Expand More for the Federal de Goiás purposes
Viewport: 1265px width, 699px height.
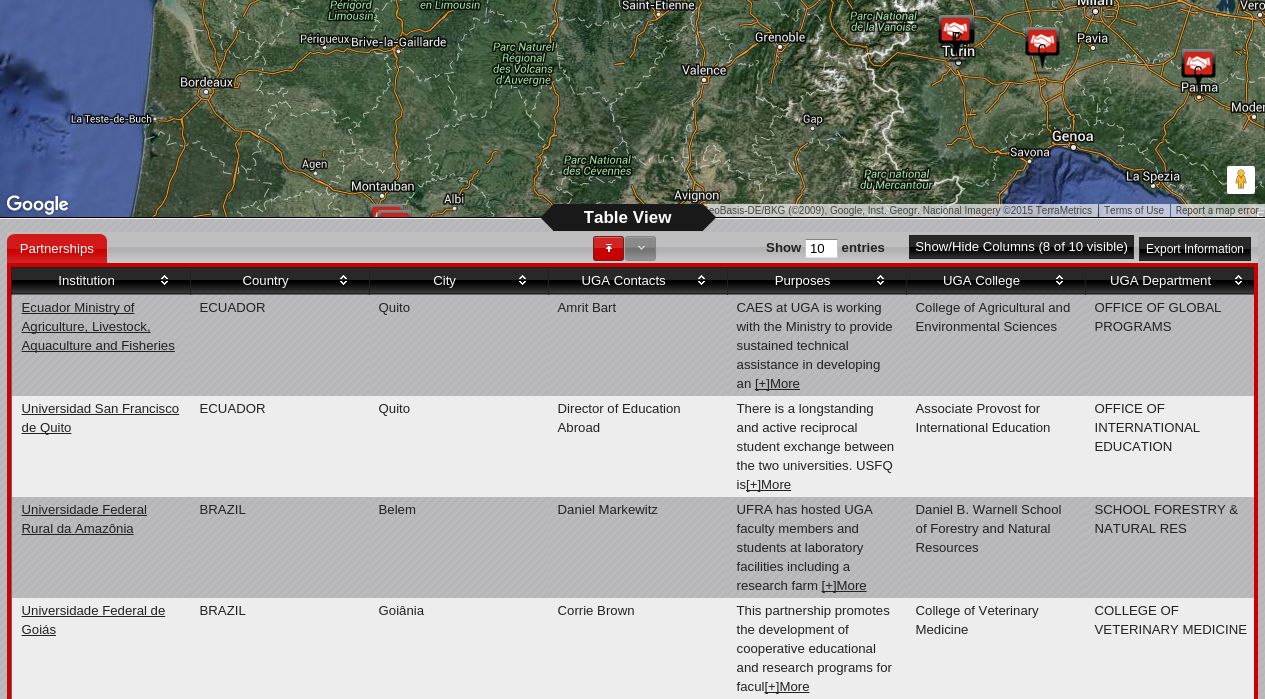pos(787,687)
